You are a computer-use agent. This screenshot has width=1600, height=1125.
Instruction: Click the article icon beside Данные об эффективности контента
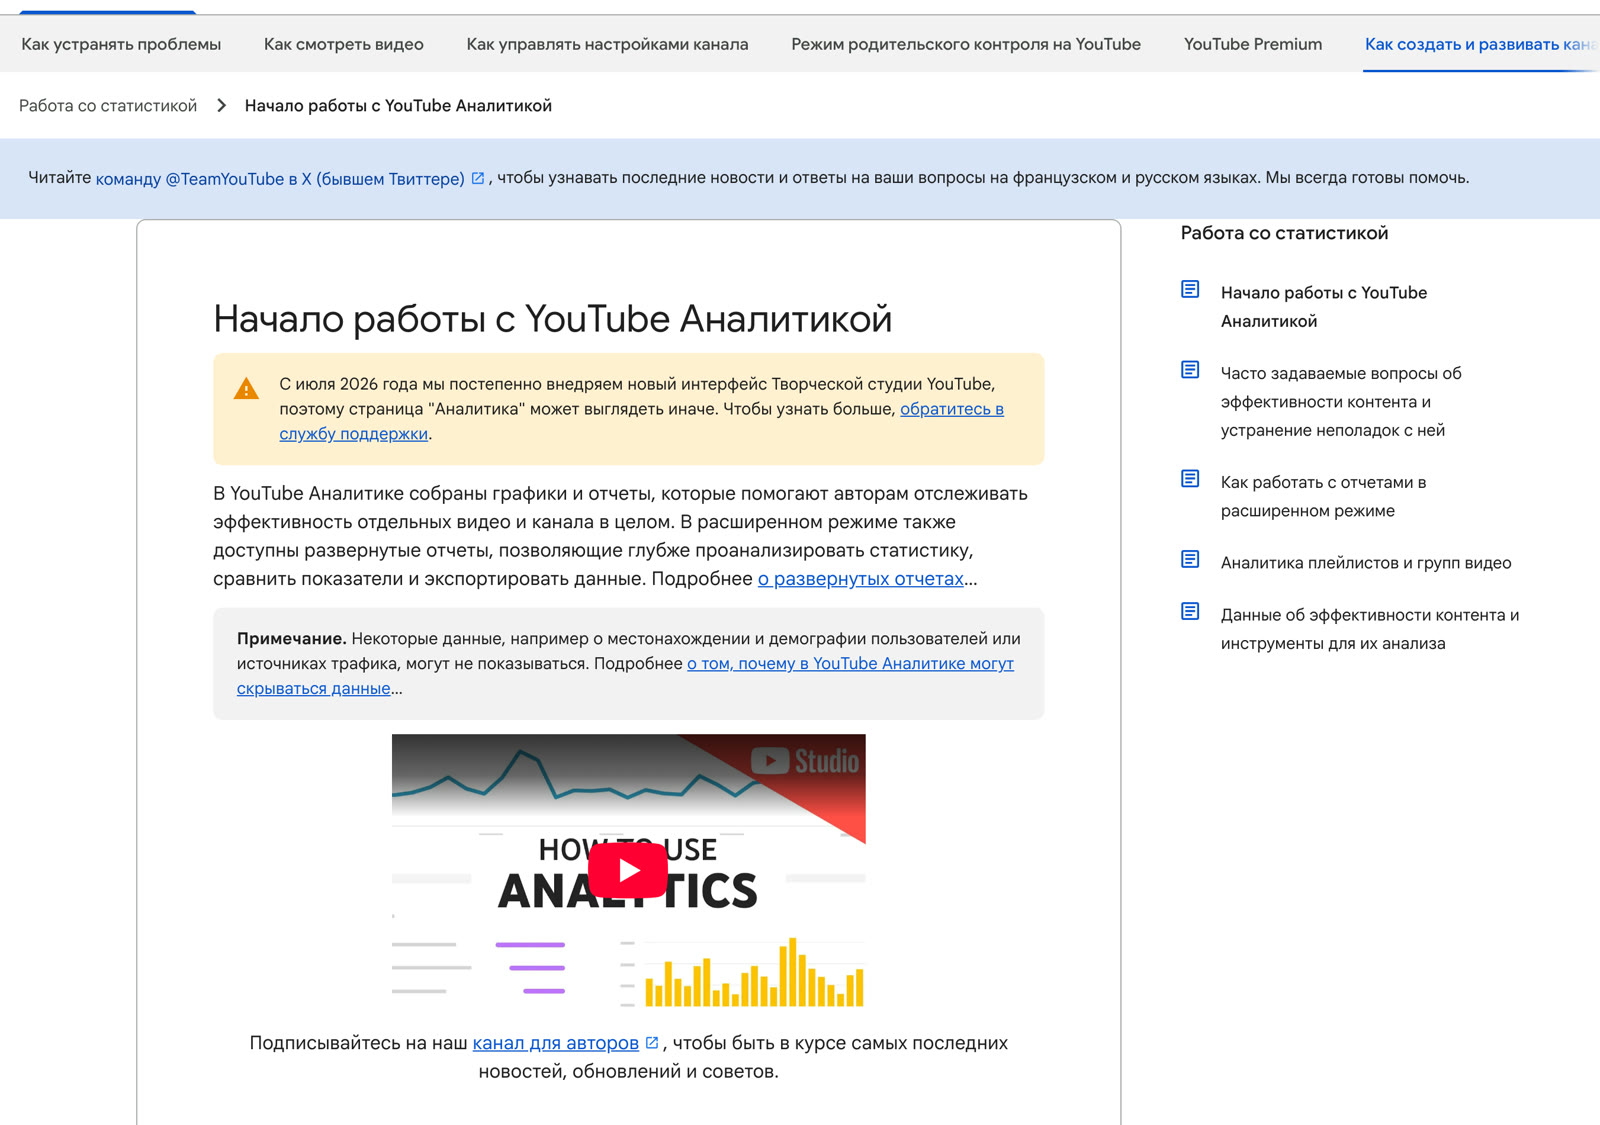click(x=1190, y=611)
